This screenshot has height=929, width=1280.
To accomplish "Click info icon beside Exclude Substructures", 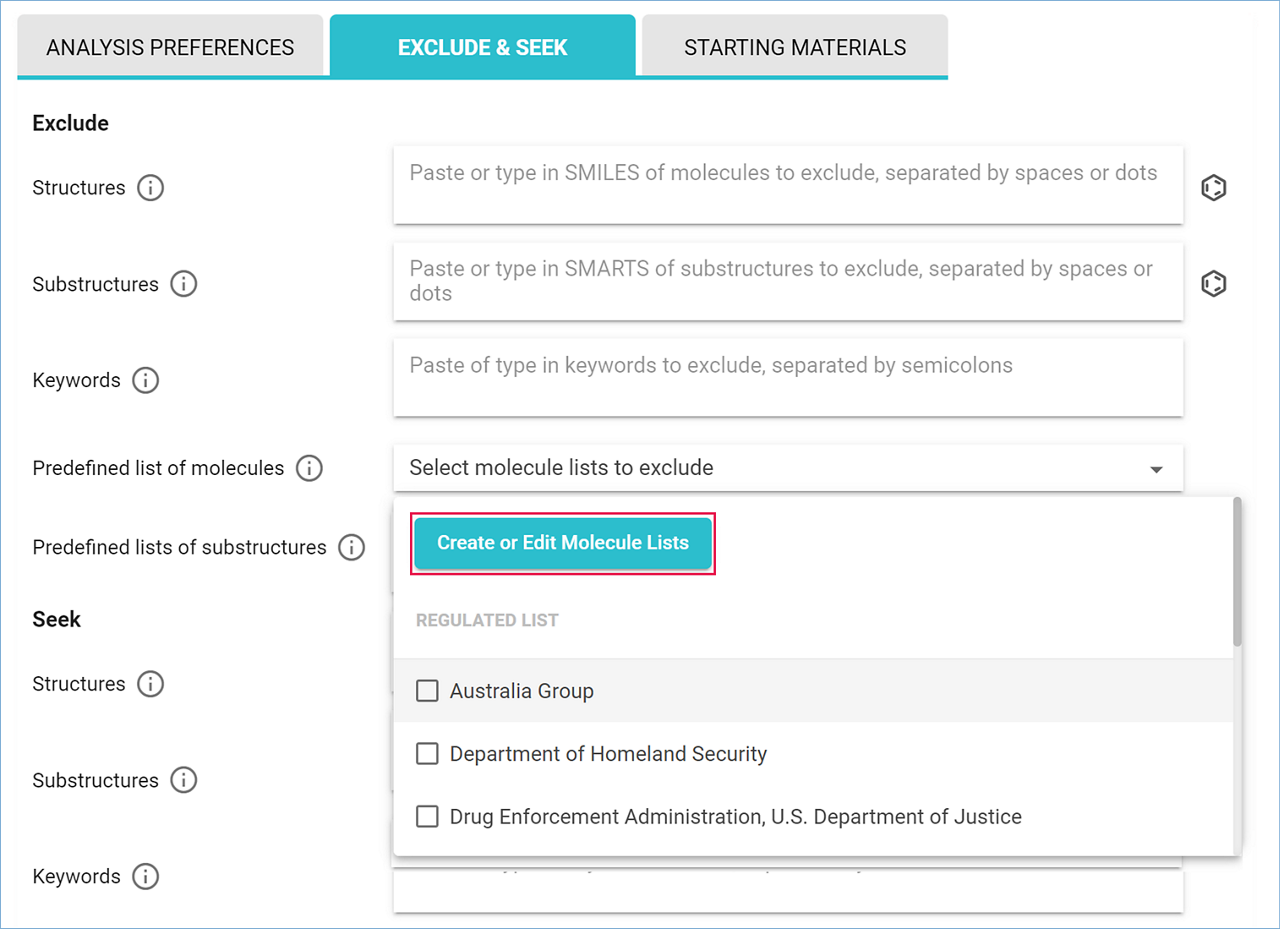I will click(183, 284).
